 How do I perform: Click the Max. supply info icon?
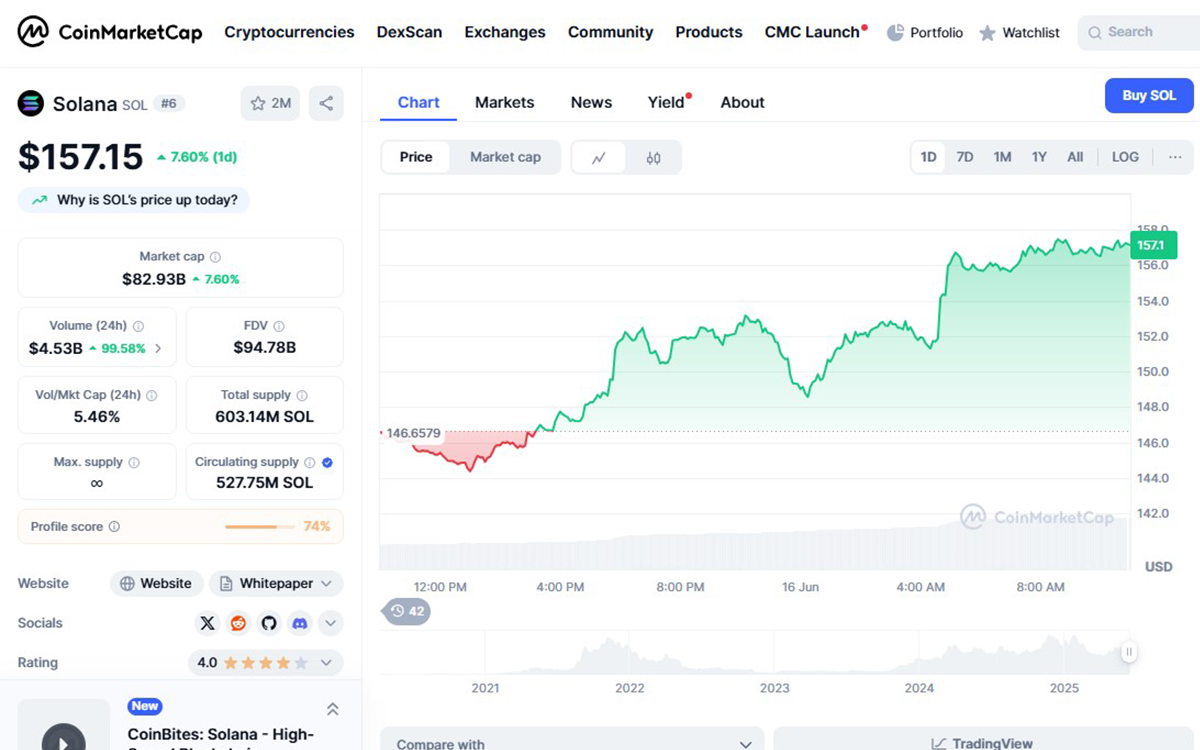click(134, 462)
